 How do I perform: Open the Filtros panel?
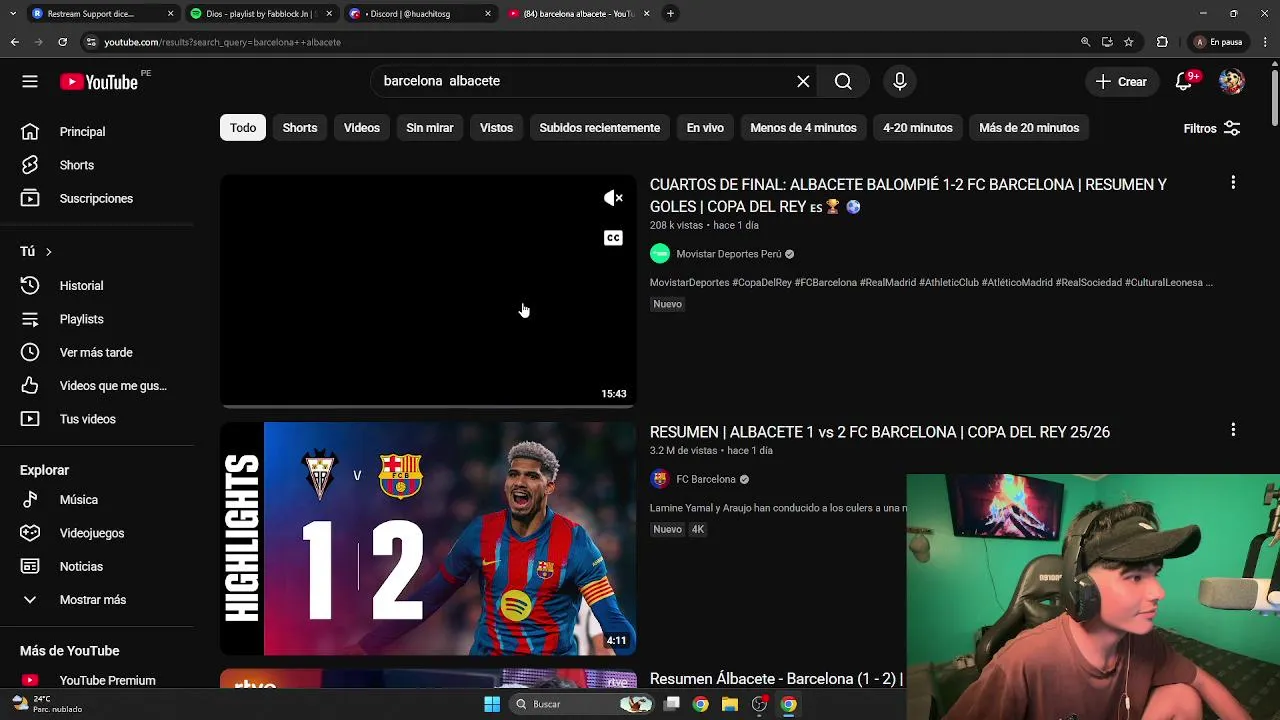pyautogui.click(x=1212, y=128)
